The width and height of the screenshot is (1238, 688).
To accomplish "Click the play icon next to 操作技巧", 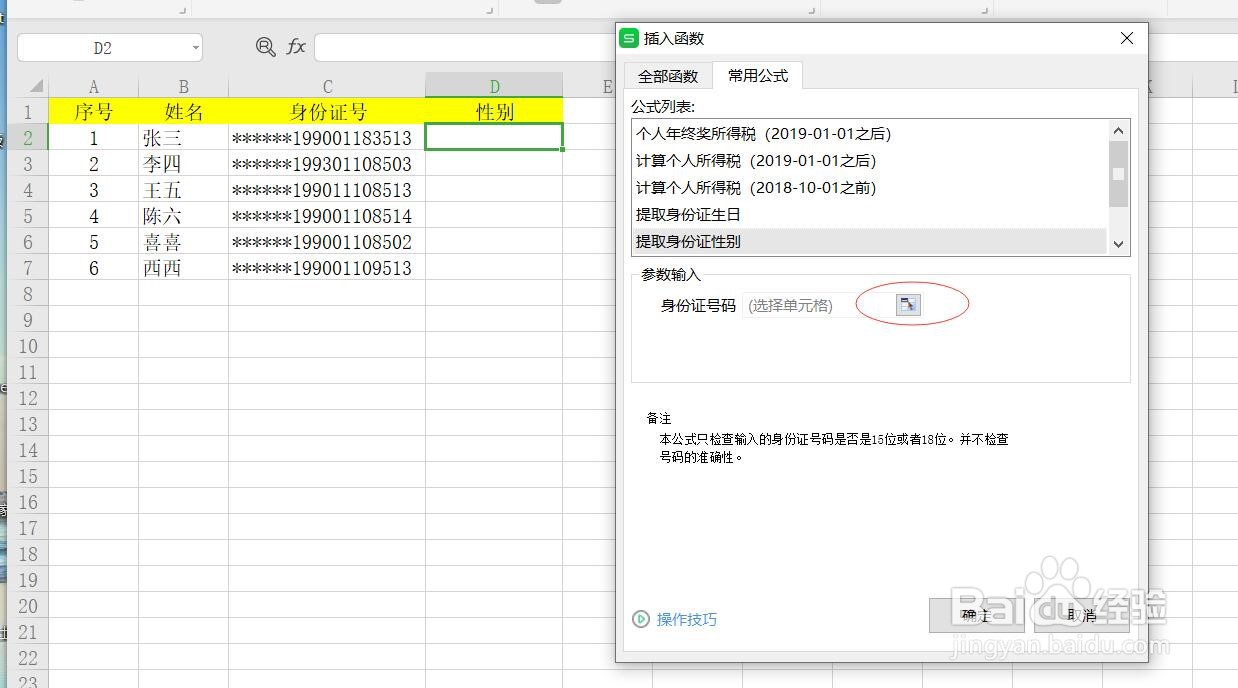I will pyautogui.click(x=641, y=619).
